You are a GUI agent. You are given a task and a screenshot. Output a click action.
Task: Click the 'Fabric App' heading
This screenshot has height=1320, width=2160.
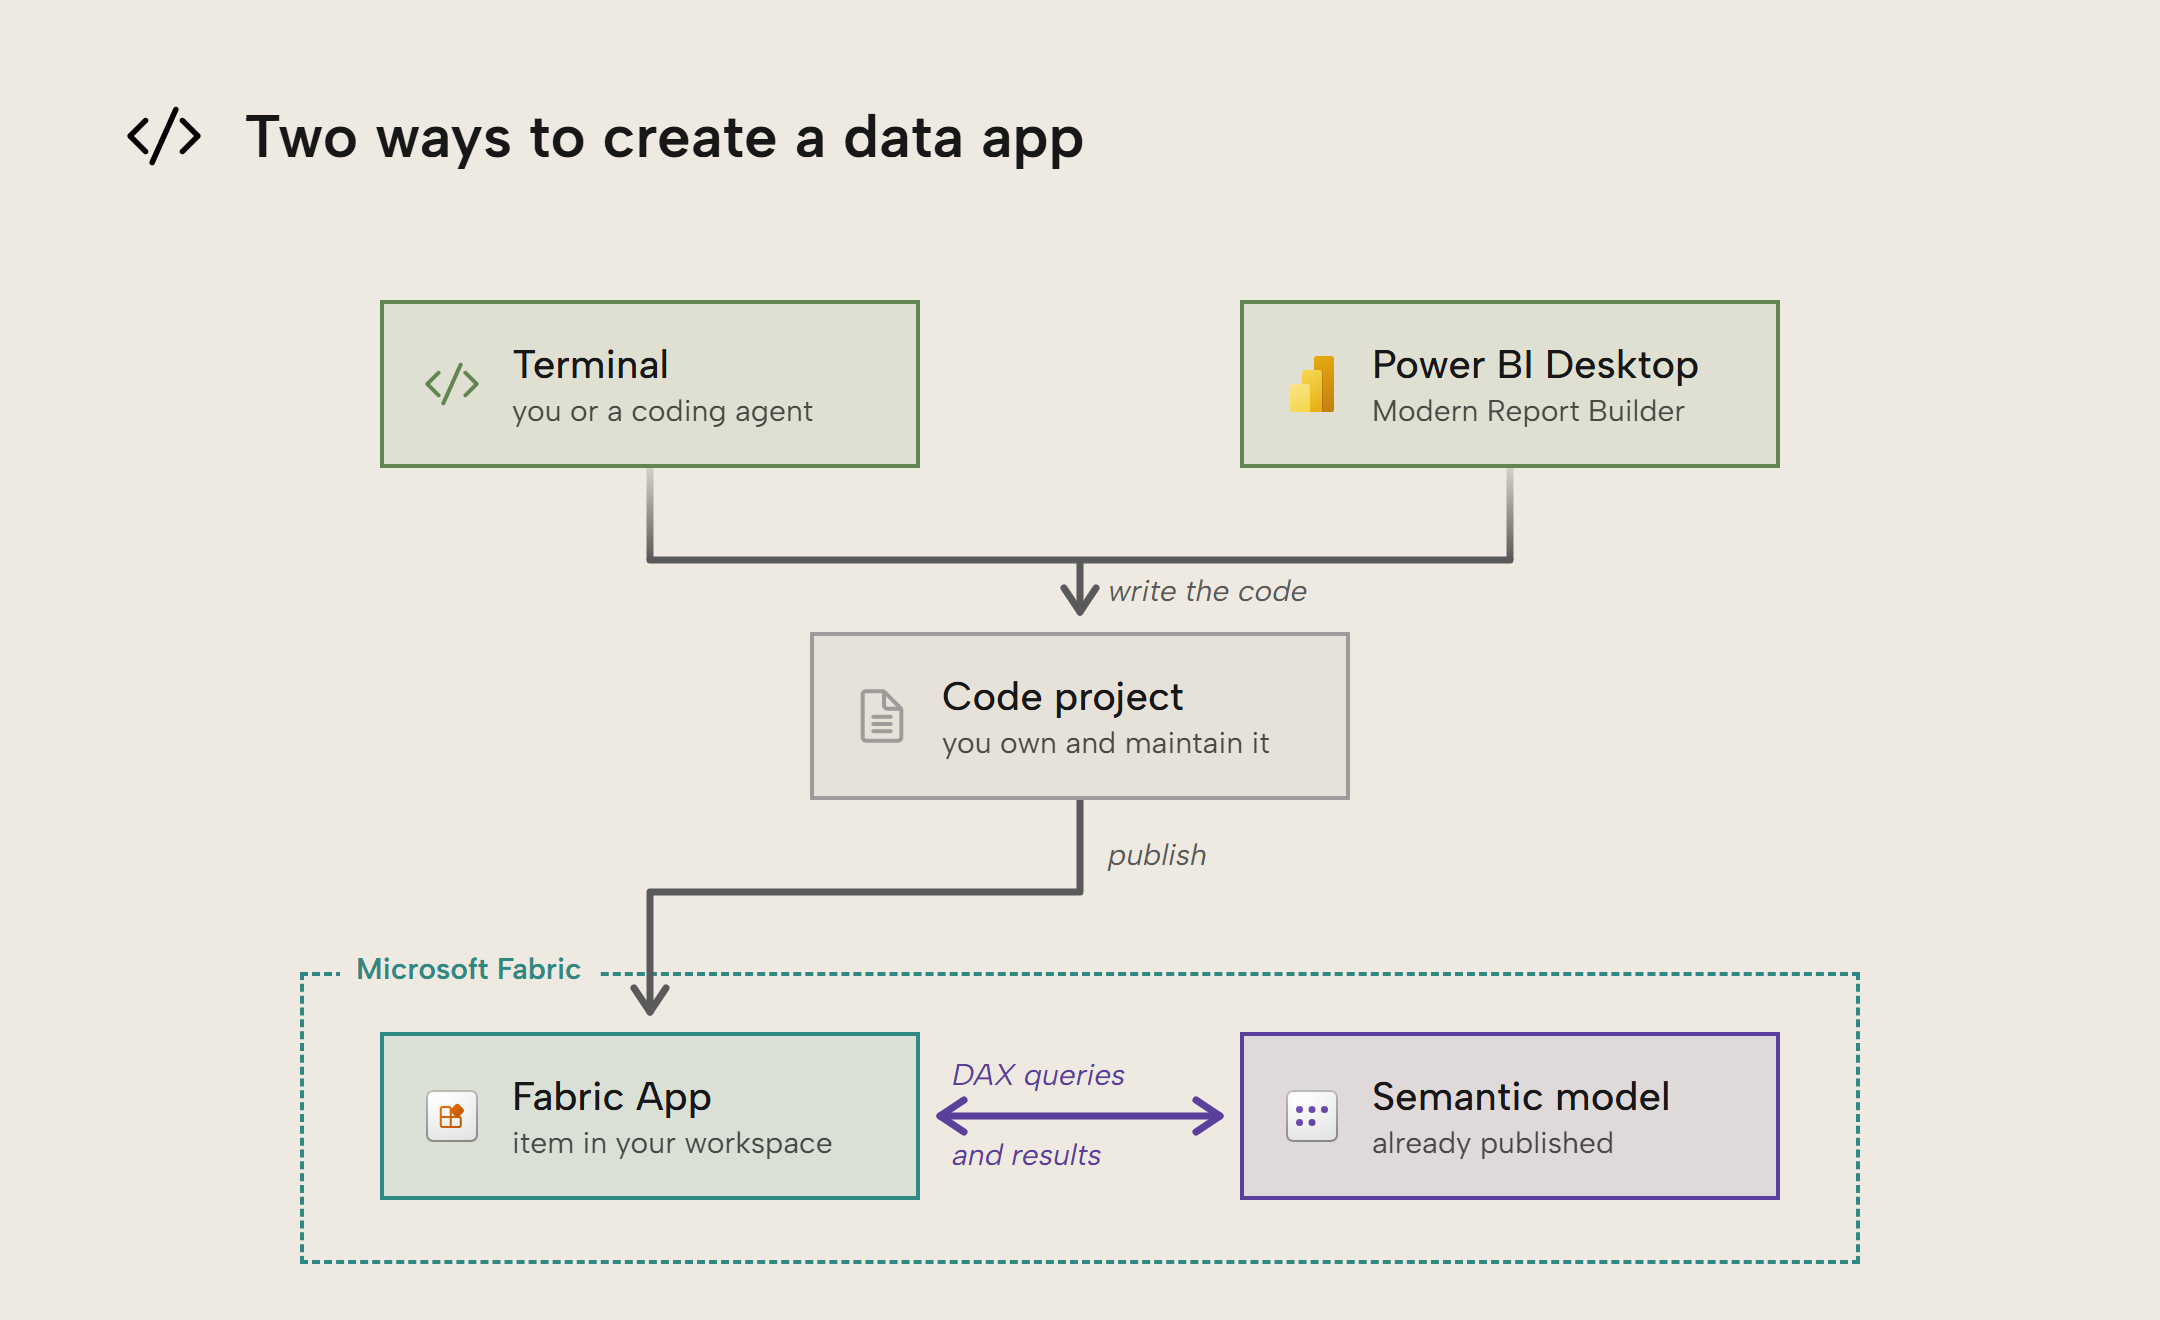tap(611, 1097)
